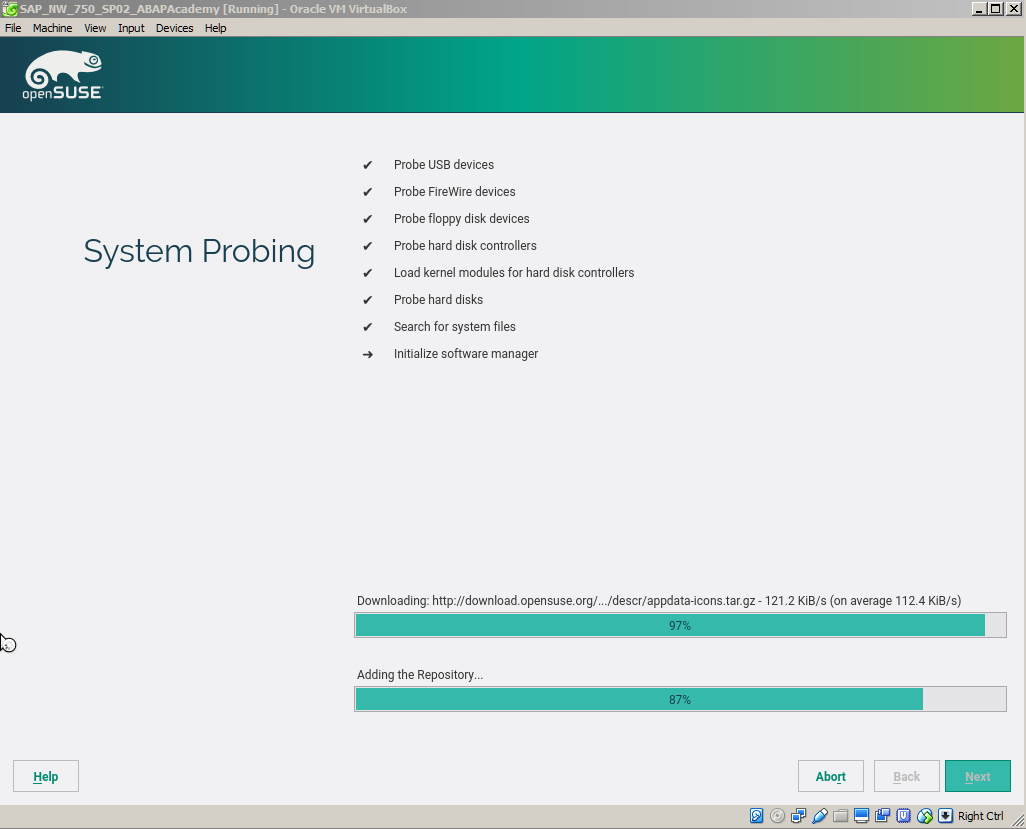
Task: Click 'Load kernel modules for hard disk controllers'
Action: point(514,273)
